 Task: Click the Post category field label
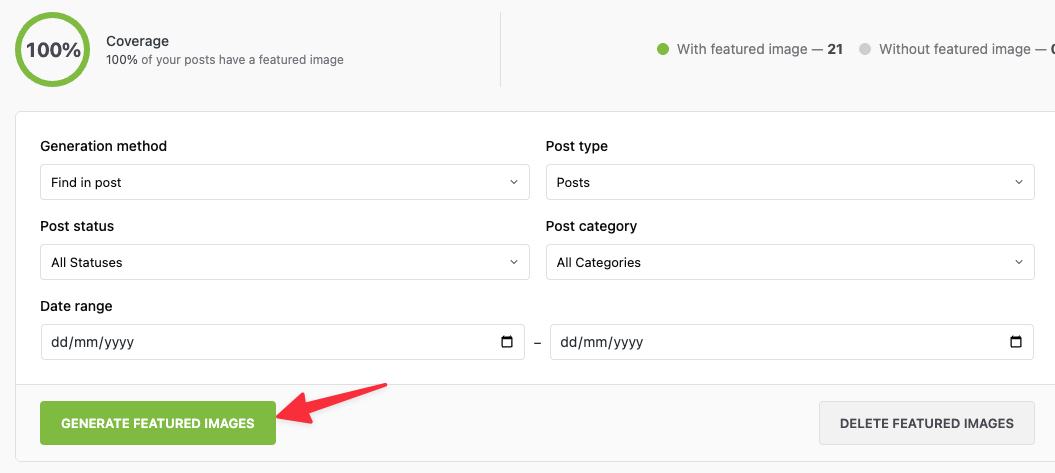click(591, 226)
